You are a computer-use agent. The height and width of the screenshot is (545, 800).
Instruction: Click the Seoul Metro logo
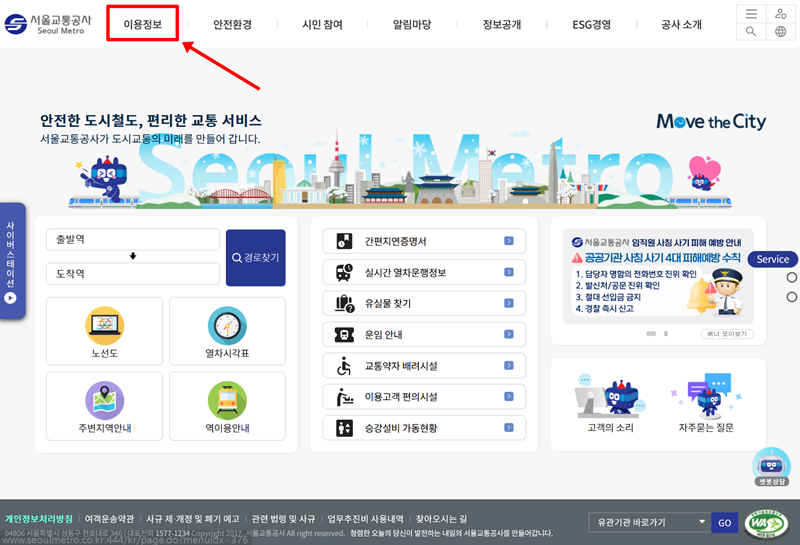pyautogui.click(x=48, y=23)
